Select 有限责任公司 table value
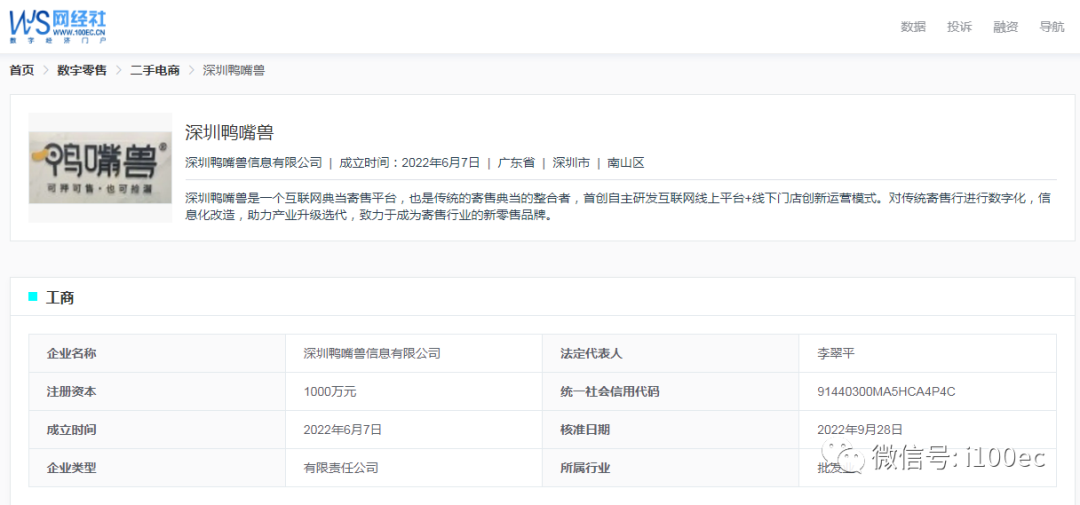The width and height of the screenshot is (1080, 505). 341,468
